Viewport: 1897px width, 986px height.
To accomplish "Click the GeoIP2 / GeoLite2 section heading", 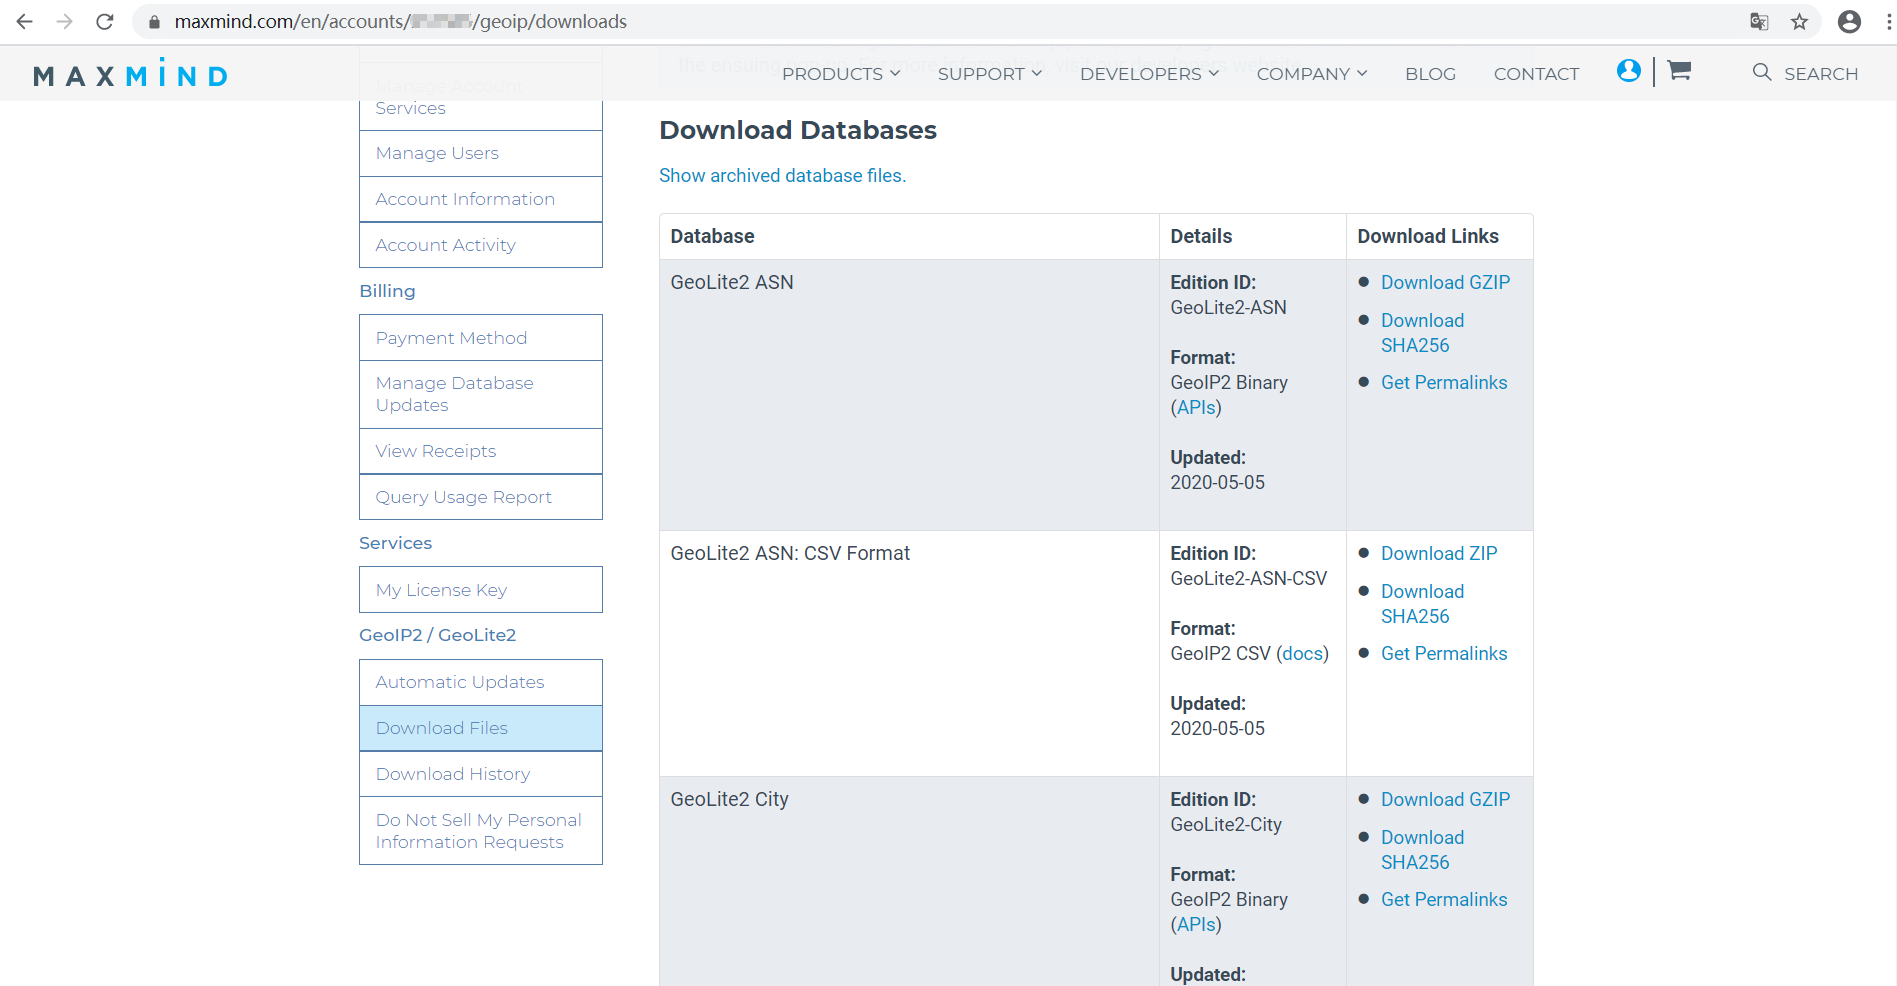I will point(437,635).
